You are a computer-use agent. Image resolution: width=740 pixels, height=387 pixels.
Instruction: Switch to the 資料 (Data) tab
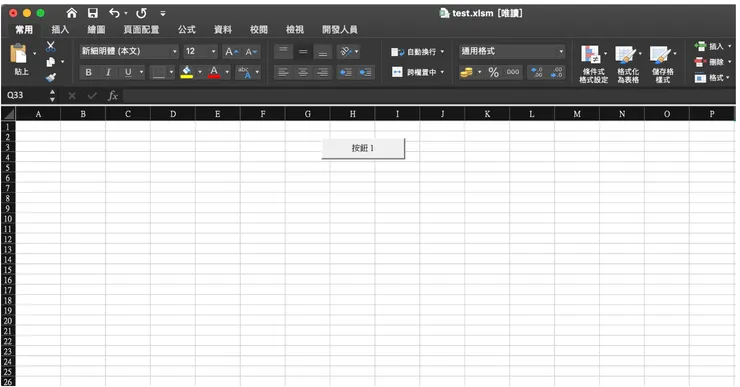tap(223, 30)
